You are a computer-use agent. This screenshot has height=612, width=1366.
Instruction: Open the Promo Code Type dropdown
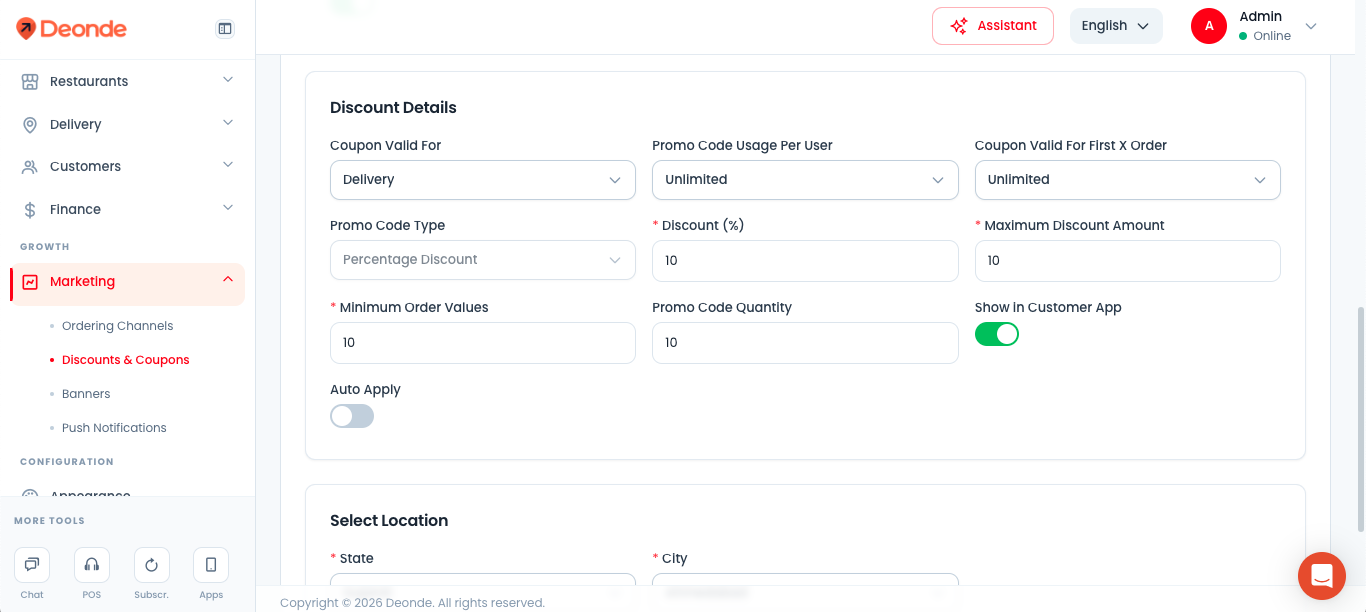tap(483, 260)
